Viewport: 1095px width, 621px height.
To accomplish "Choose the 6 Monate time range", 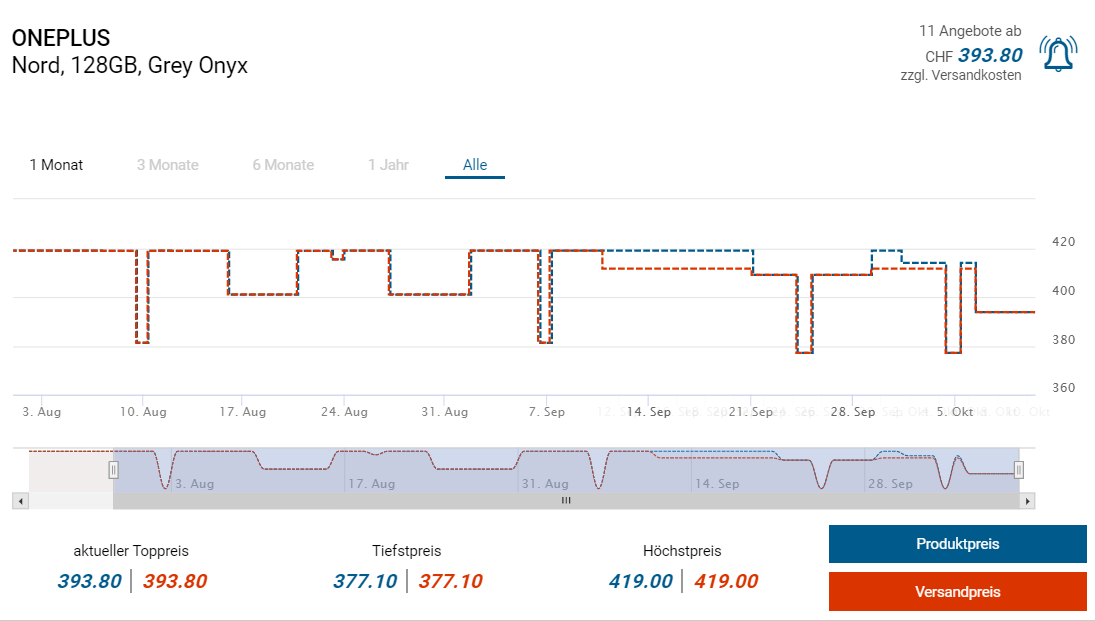I will pyautogui.click(x=283, y=165).
